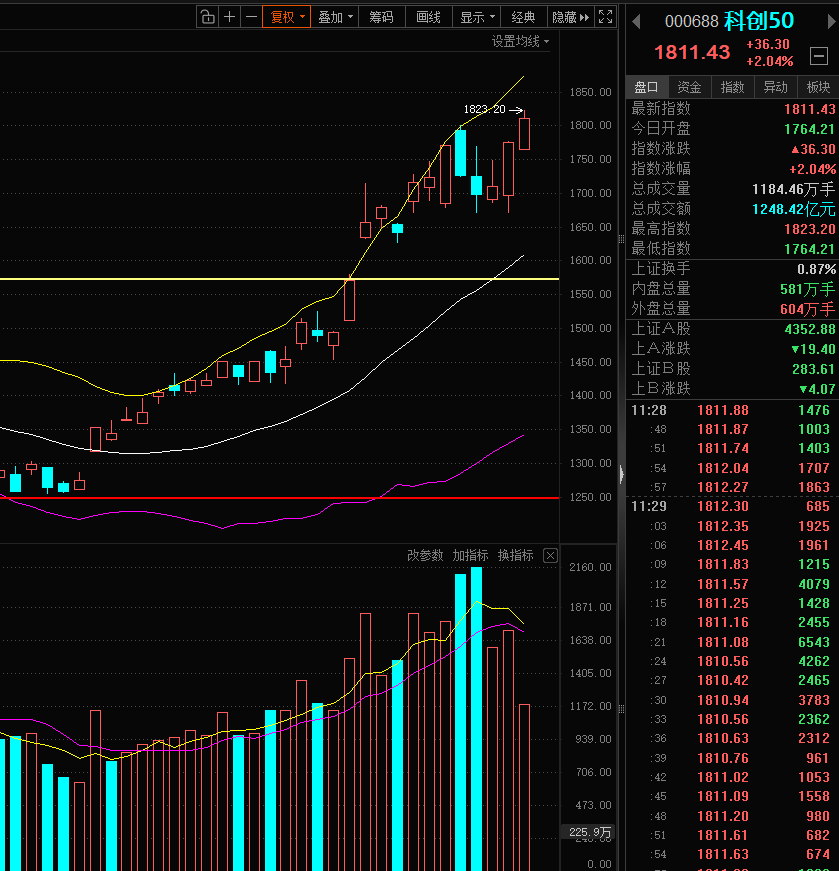The height and width of the screenshot is (871, 839).
Task: Expand the 设置均线 moving average settings
Action: pyautogui.click(x=520, y=42)
